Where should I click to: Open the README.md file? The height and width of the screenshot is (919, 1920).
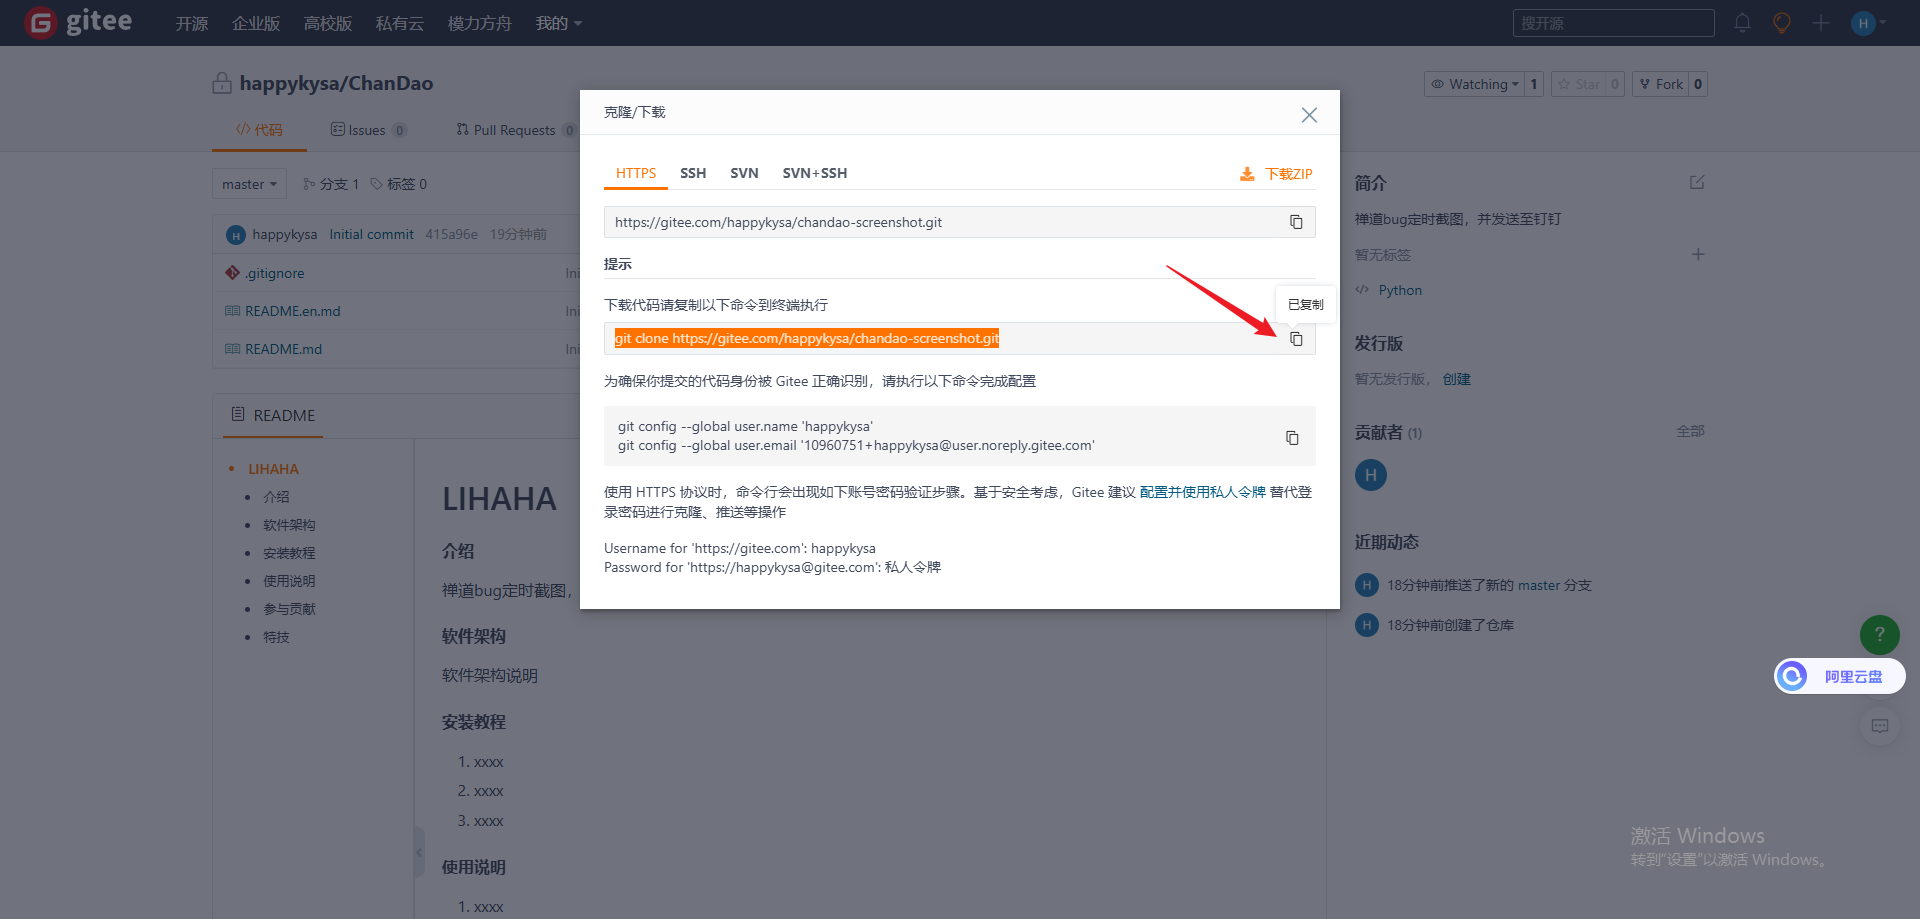point(283,349)
